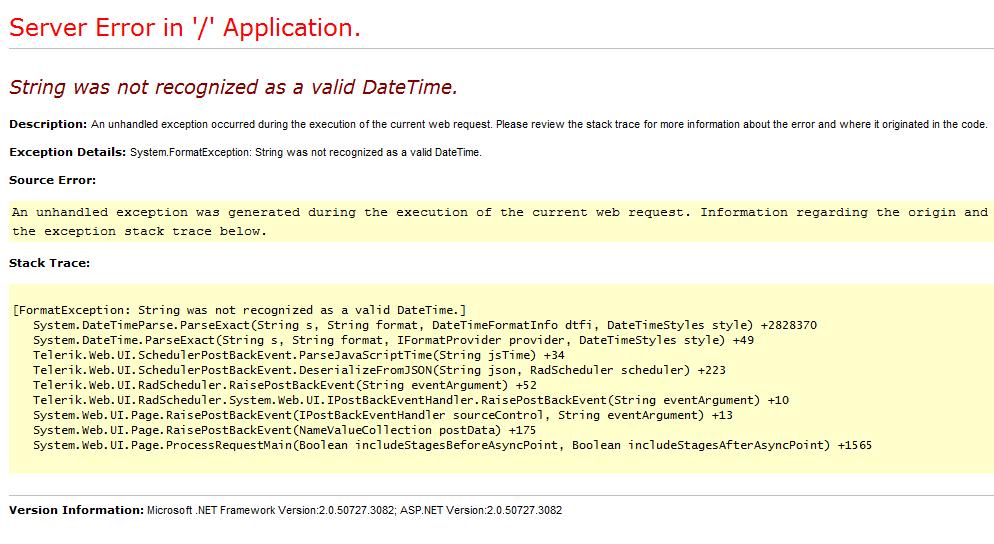
Task: Click the IPostBackEventHandler.RaisePostBackEvent +10 line
Action: (410, 400)
